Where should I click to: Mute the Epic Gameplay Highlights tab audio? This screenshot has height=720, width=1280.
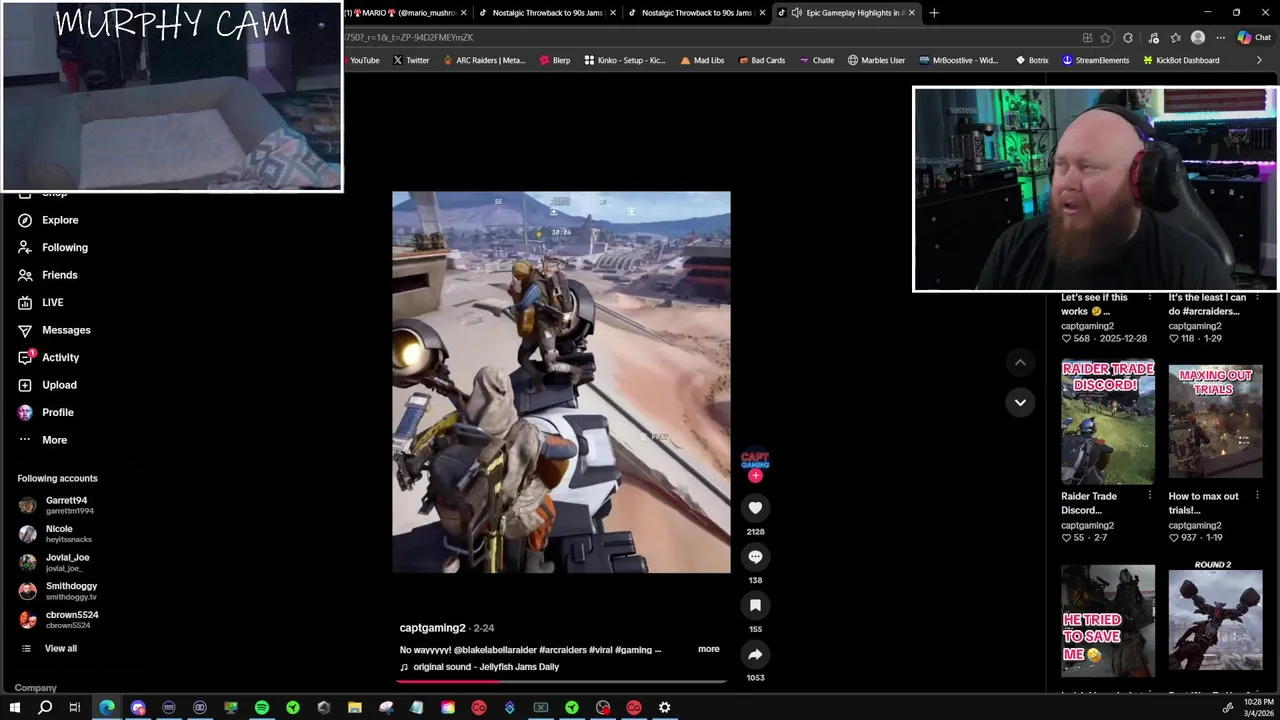(796, 13)
